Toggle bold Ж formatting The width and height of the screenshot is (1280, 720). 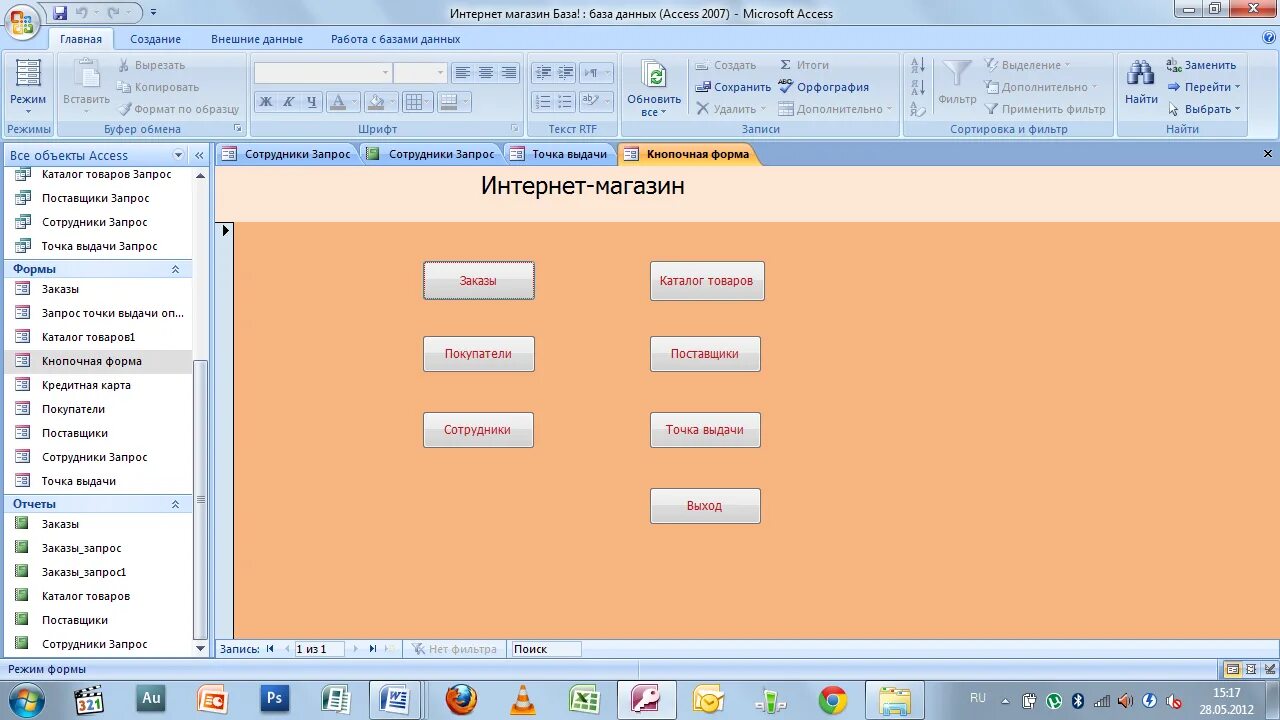pos(265,101)
